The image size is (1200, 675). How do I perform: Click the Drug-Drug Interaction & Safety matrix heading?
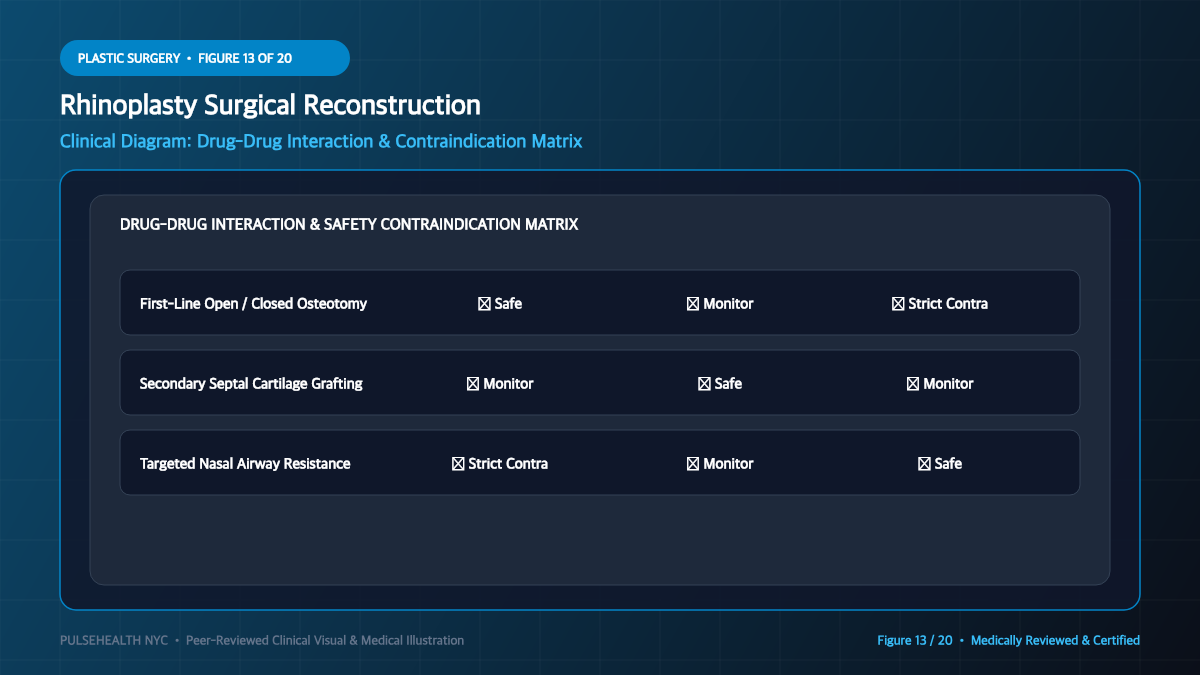(349, 225)
